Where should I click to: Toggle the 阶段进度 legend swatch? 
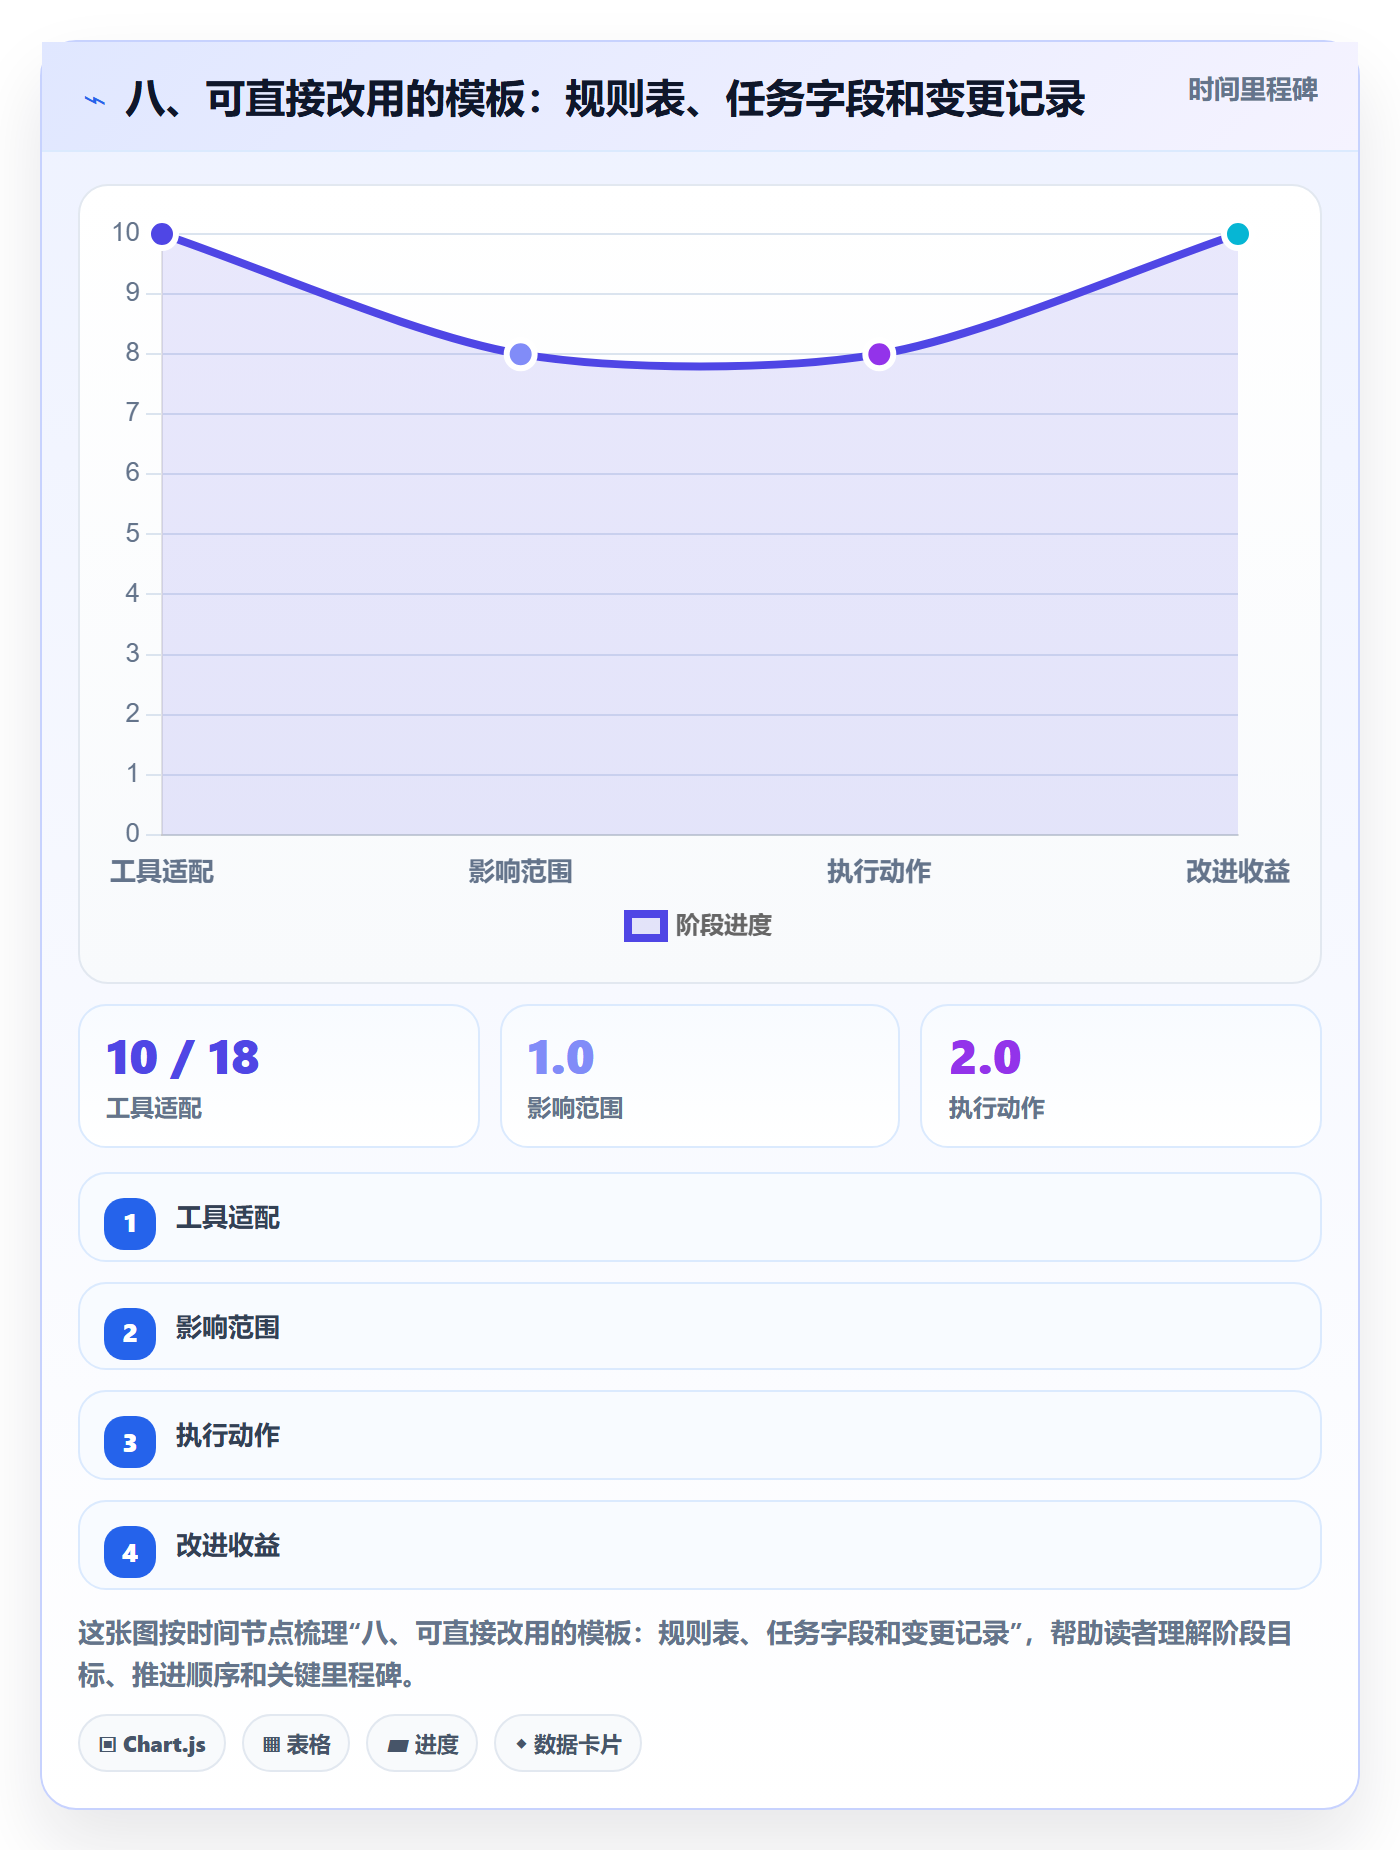click(645, 926)
